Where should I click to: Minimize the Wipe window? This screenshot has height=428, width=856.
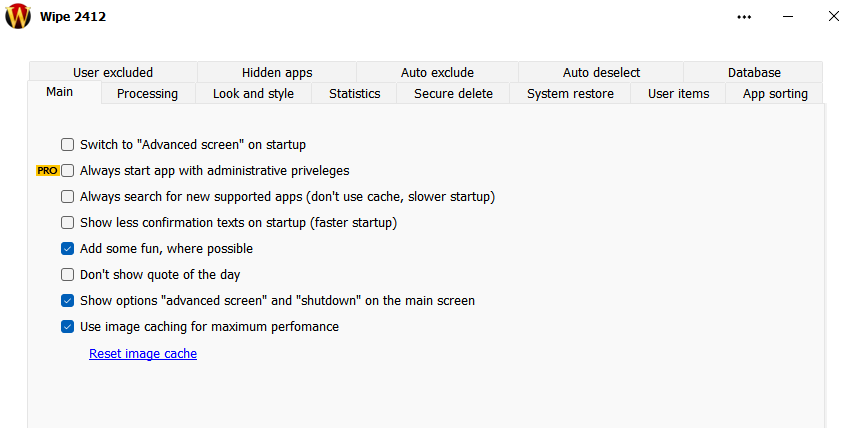(789, 16)
